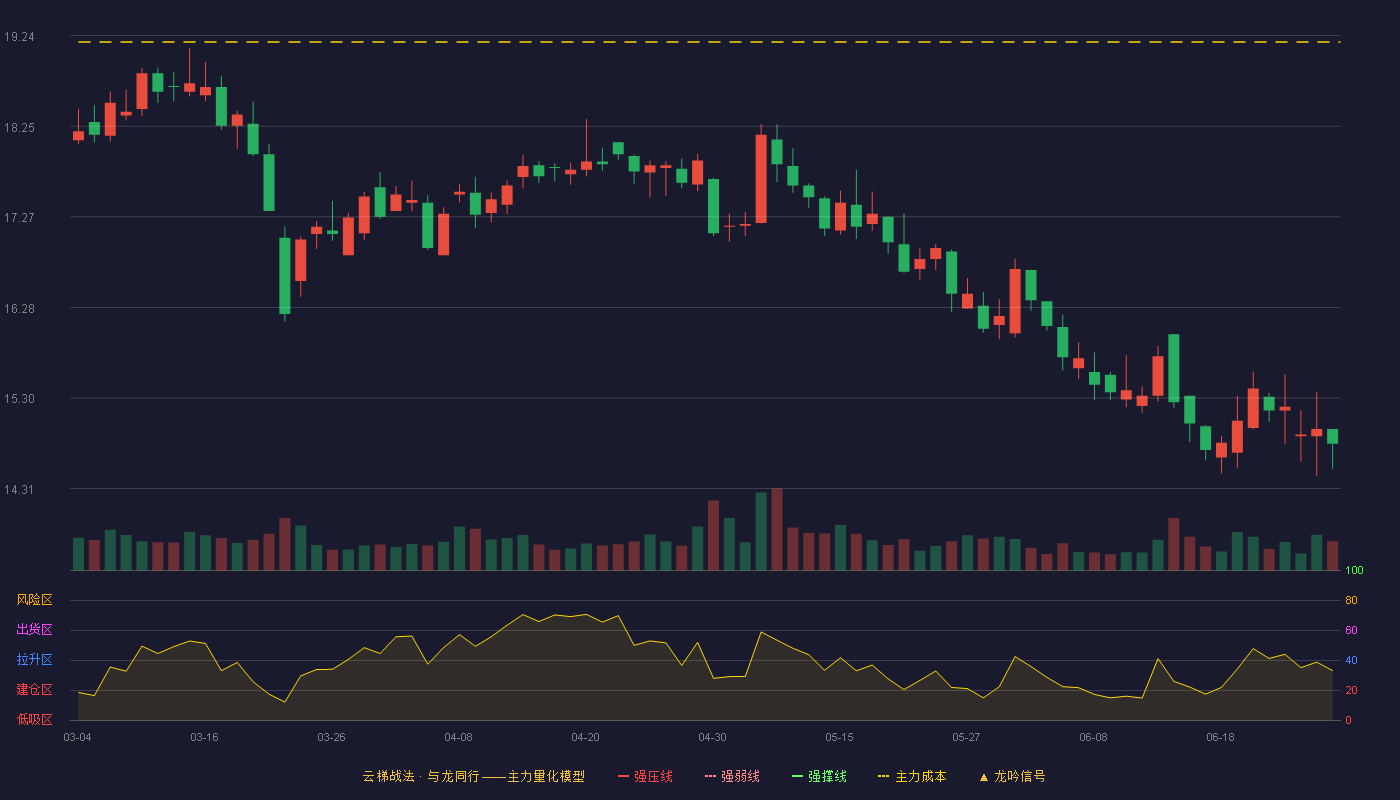
Task: Click the 03-04 date label
Action: [x=77, y=737]
